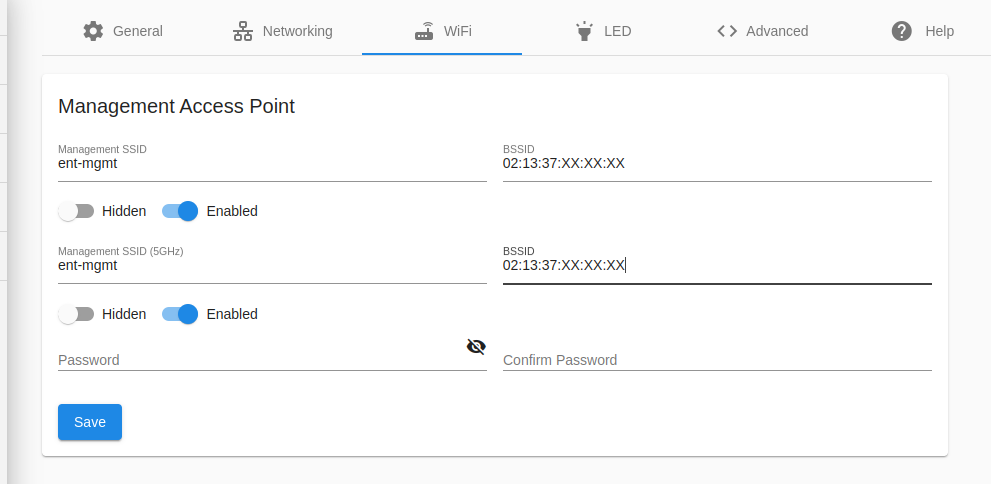Disable the Management SSID Enabled switch
Viewport: 991px width, 484px height.
[180, 211]
